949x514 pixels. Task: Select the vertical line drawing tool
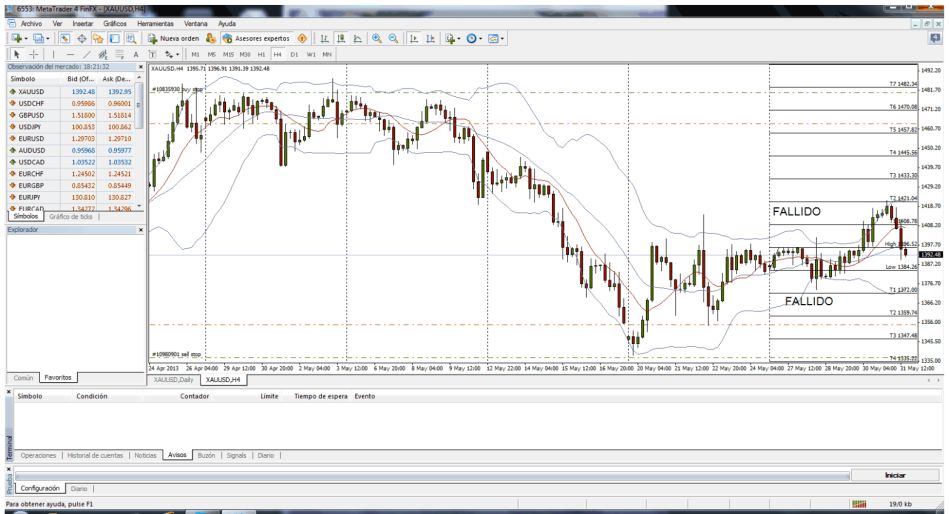[55, 54]
